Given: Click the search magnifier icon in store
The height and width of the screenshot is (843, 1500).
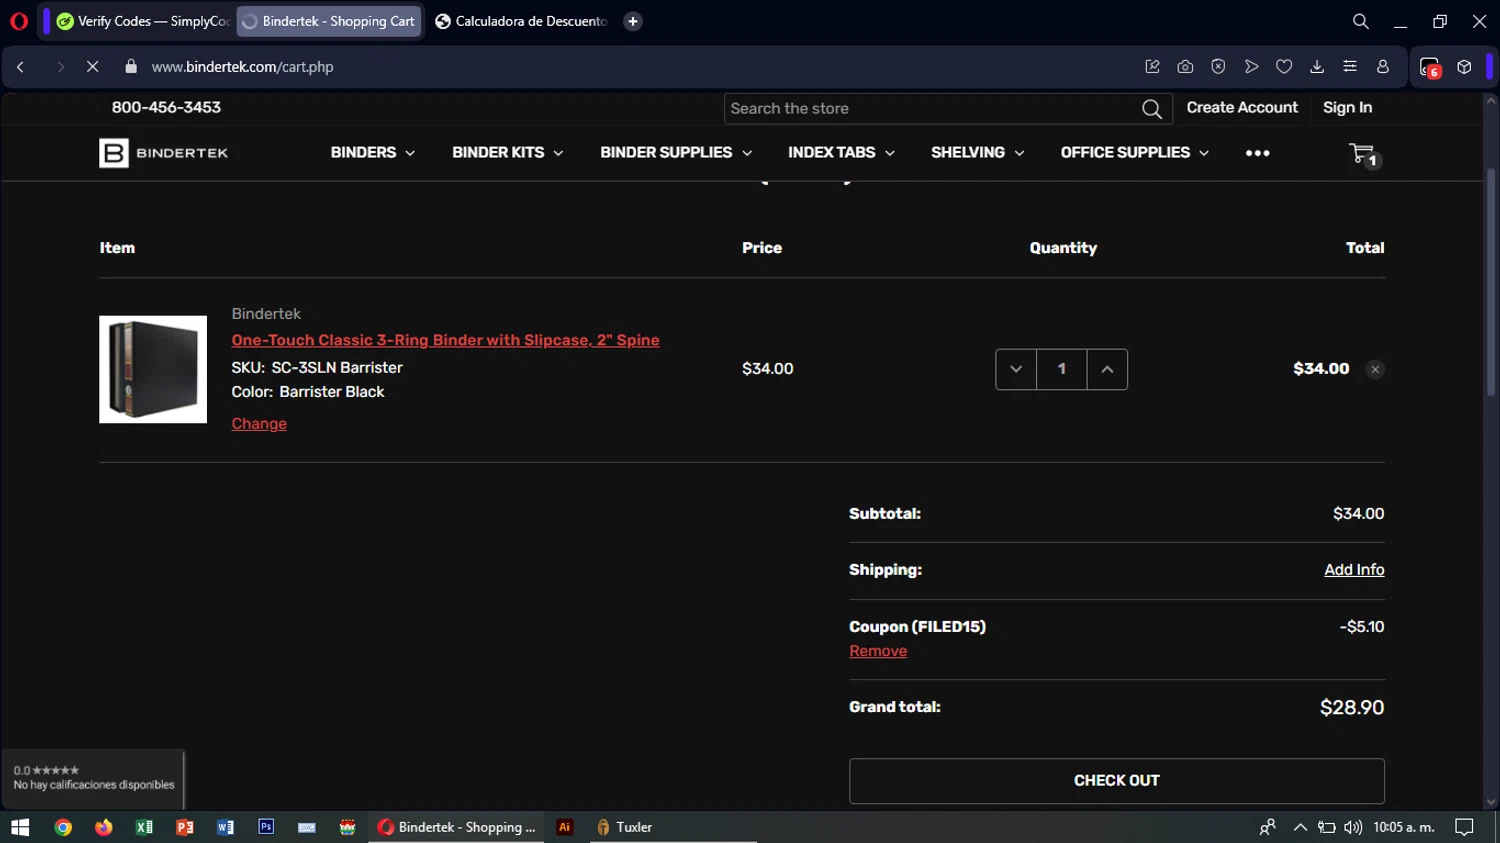Looking at the screenshot, I should 1152,109.
